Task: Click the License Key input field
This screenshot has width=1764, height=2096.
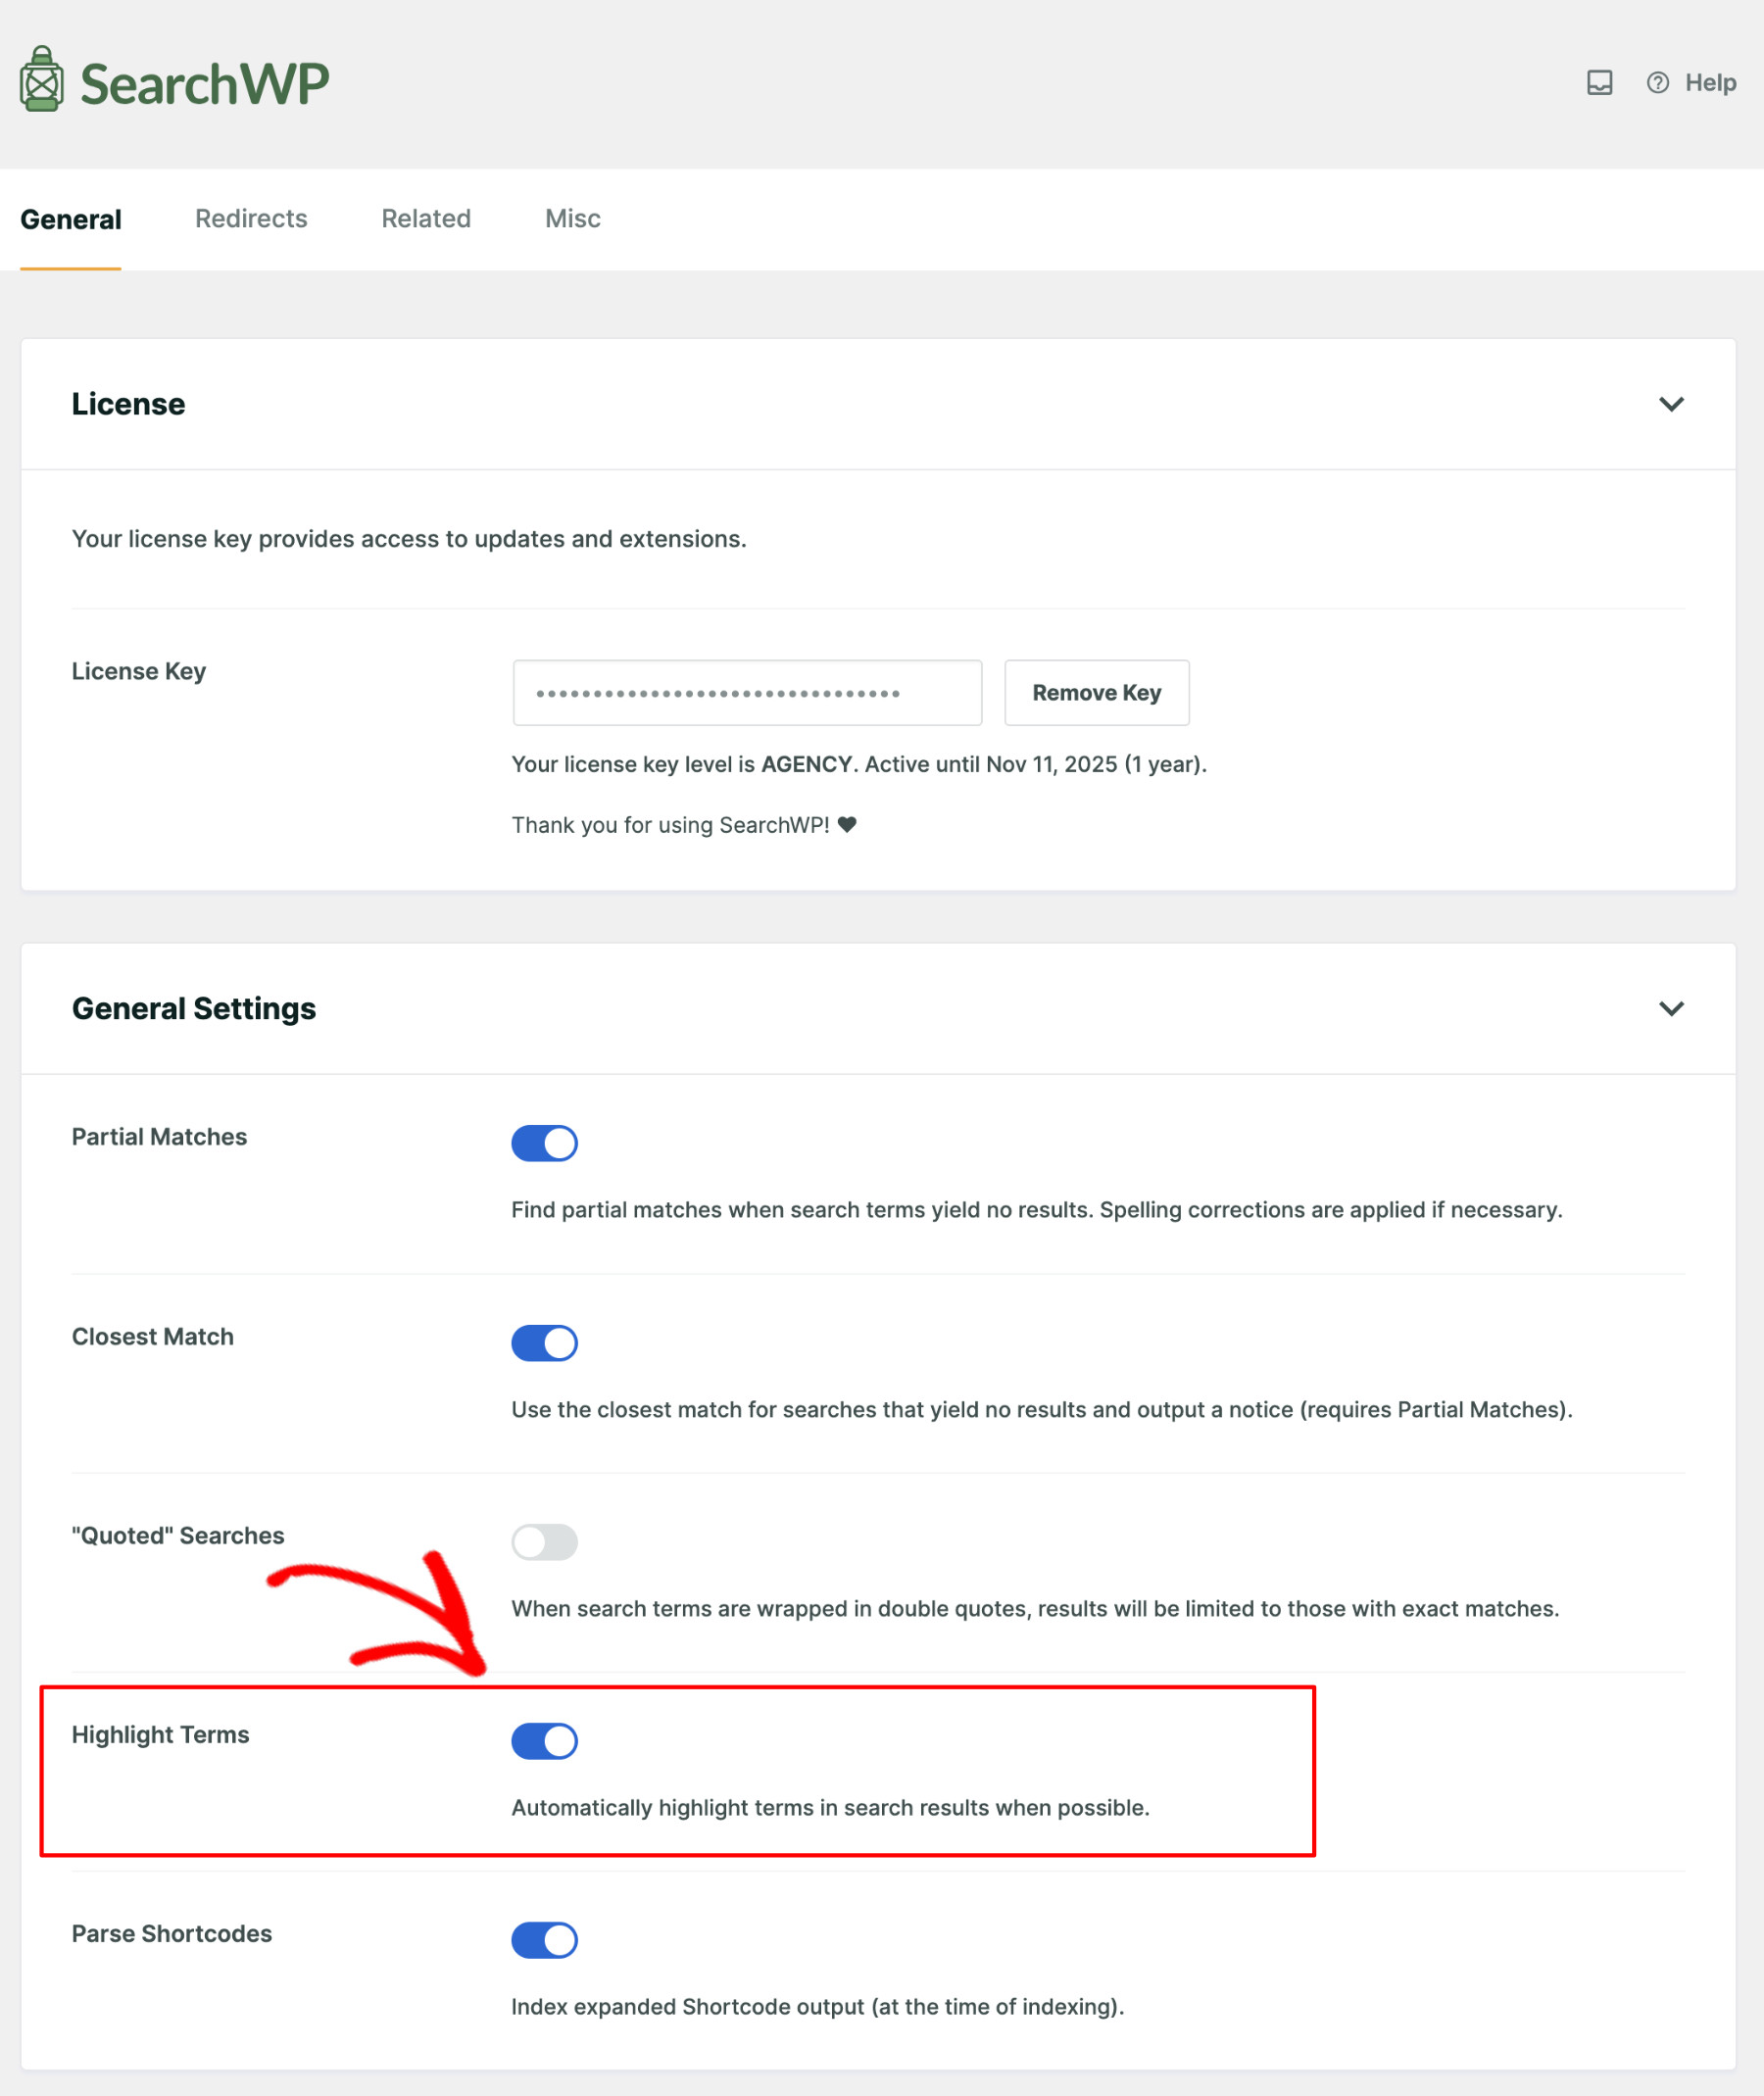Action: (747, 692)
